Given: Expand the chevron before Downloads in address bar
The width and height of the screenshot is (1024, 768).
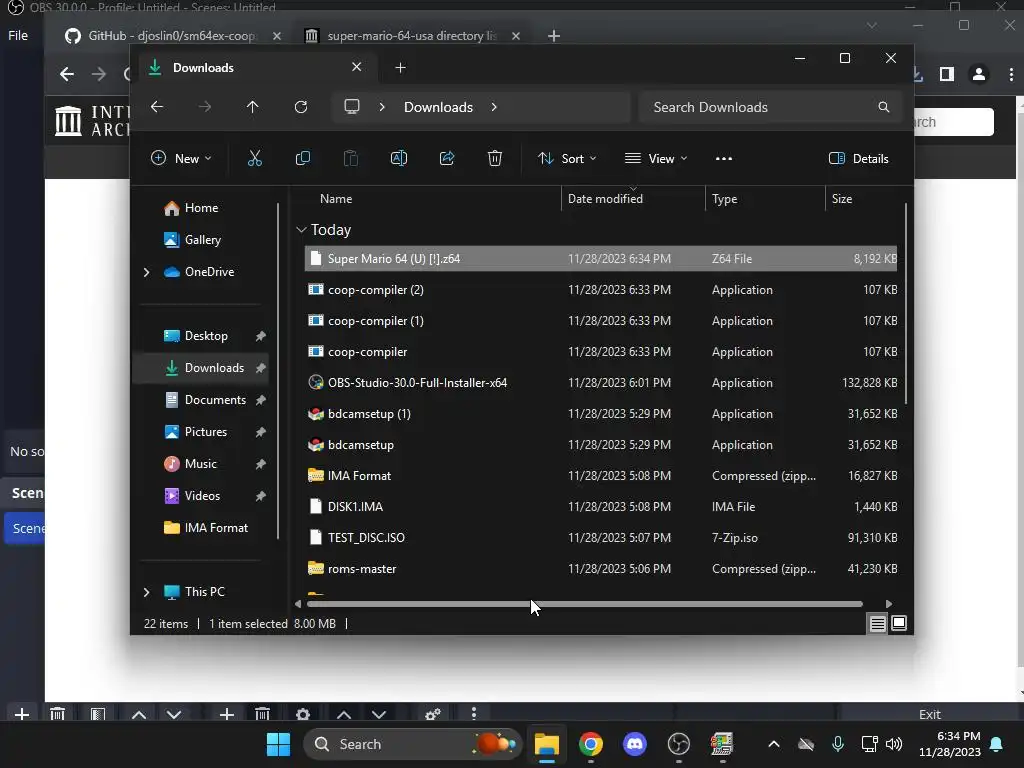Looking at the screenshot, I should 382,106.
